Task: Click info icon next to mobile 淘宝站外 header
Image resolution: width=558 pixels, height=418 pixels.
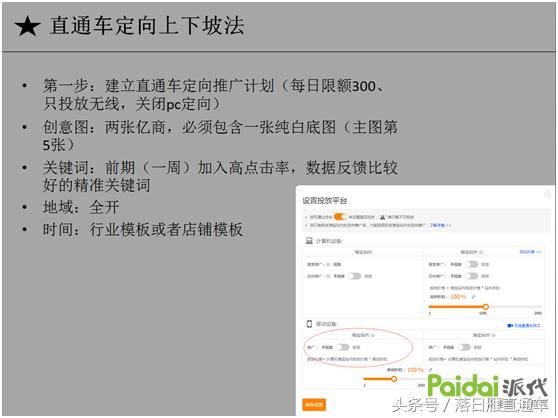Action: tap(493, 335)
